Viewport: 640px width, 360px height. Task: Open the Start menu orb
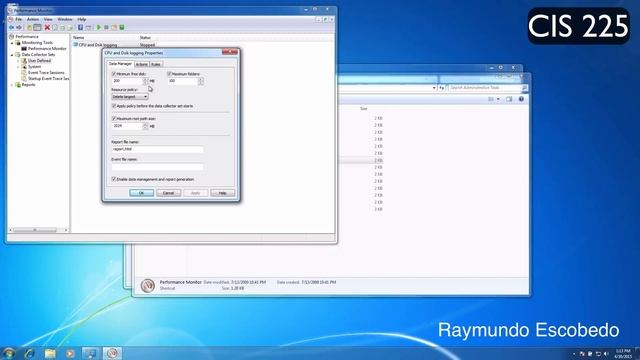pos(8,353)
